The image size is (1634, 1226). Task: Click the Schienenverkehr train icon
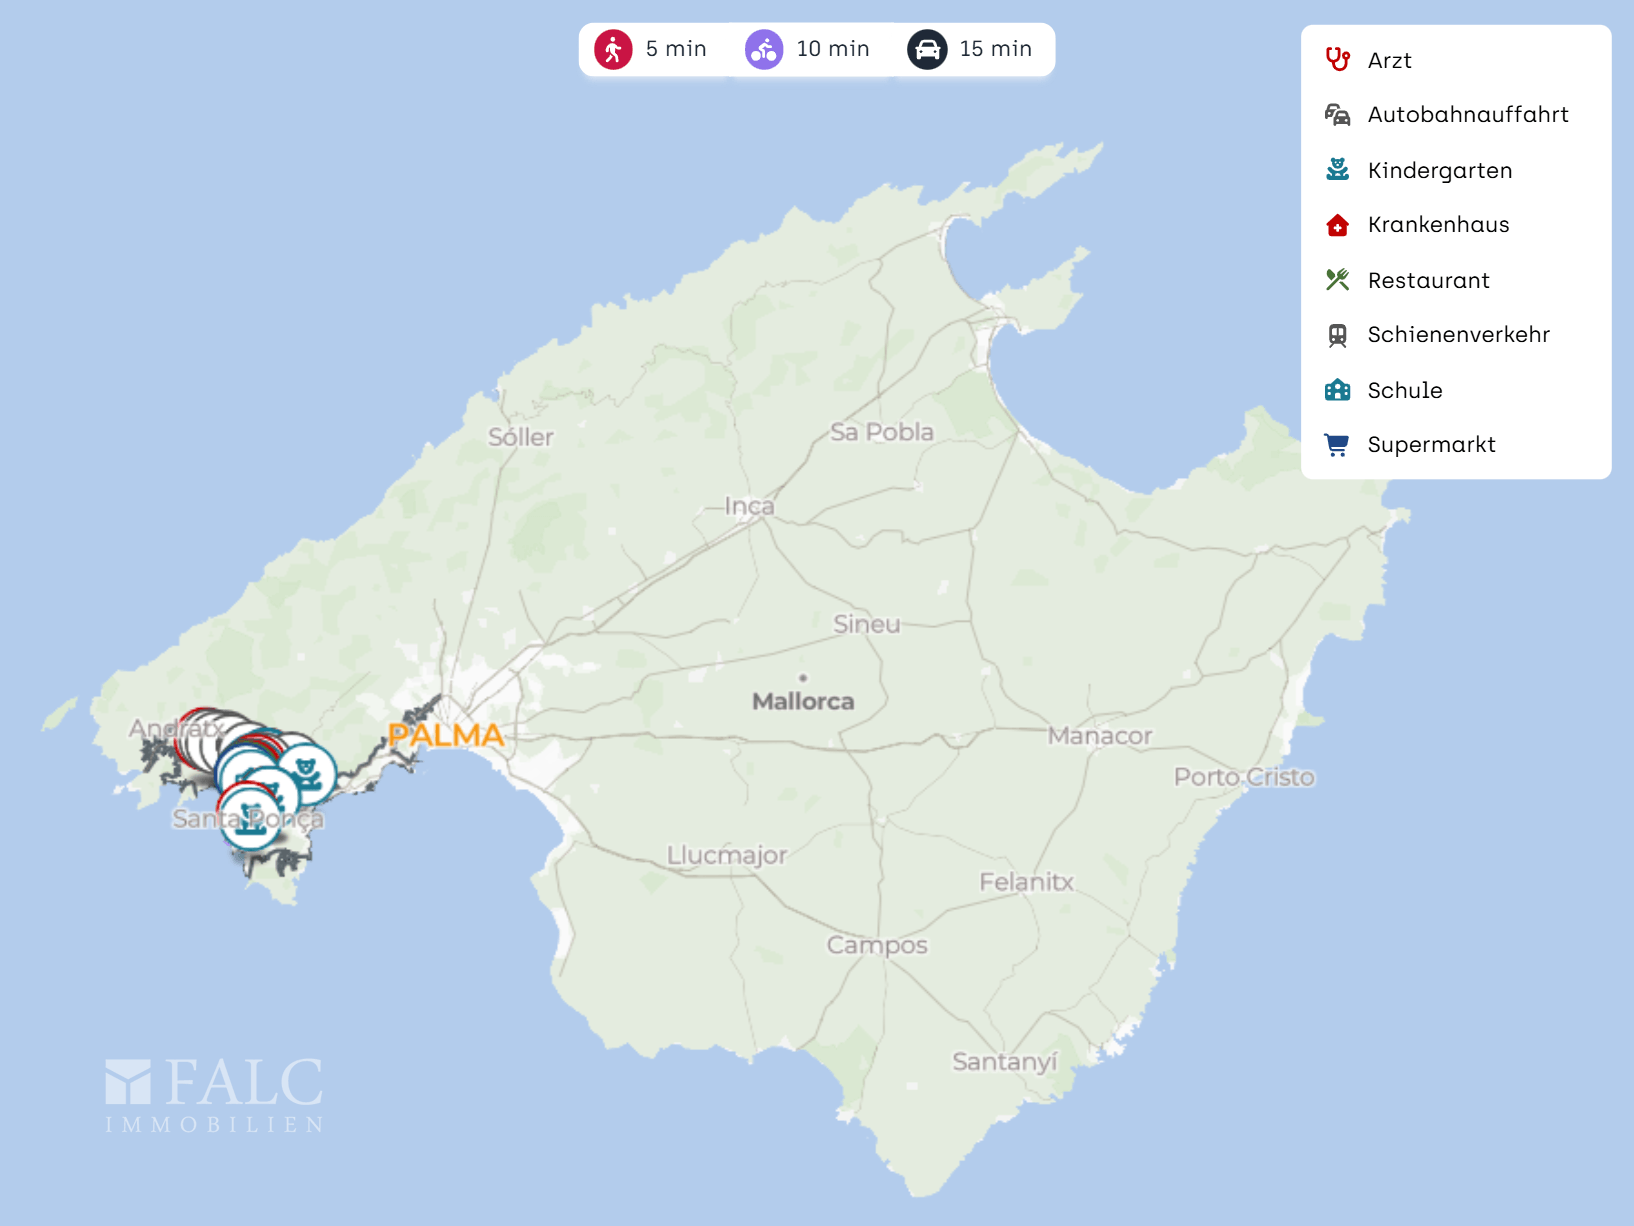[1337, 335]
